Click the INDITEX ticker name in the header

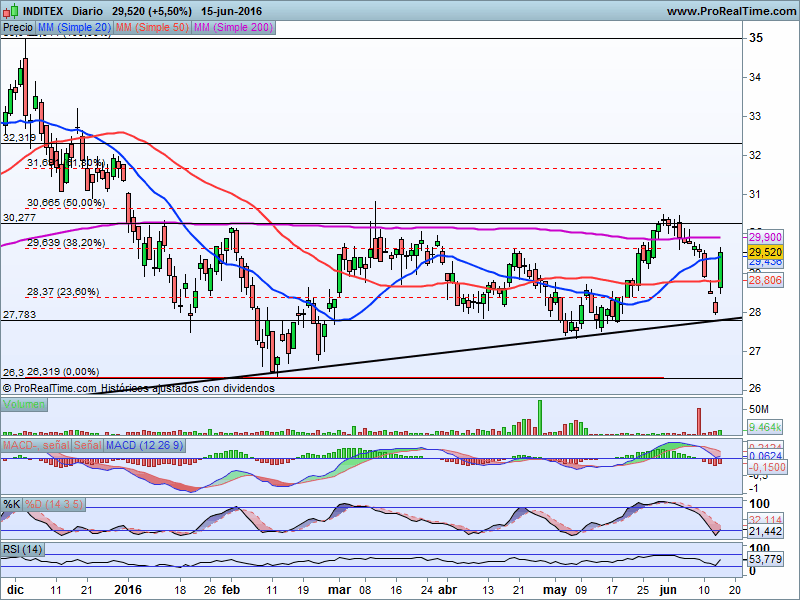[43, 11]
